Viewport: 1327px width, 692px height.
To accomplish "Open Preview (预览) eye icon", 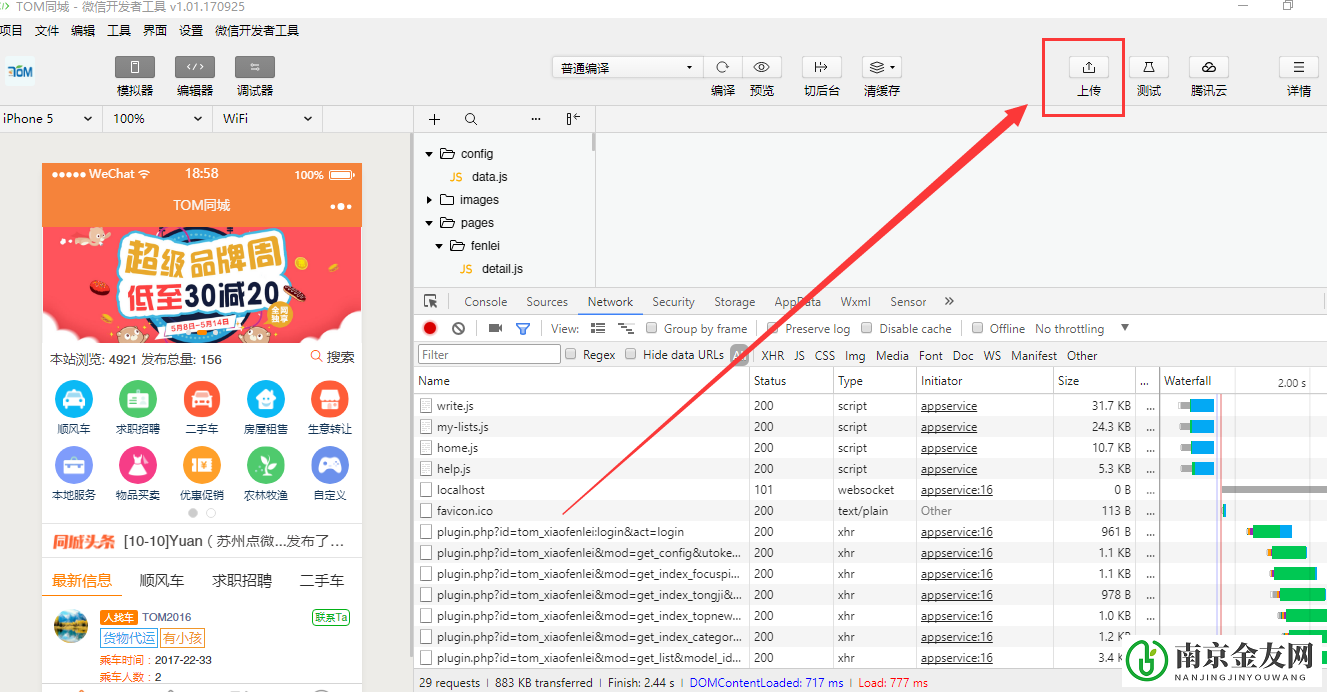I will pyautogui.click(x=762, y=68).
